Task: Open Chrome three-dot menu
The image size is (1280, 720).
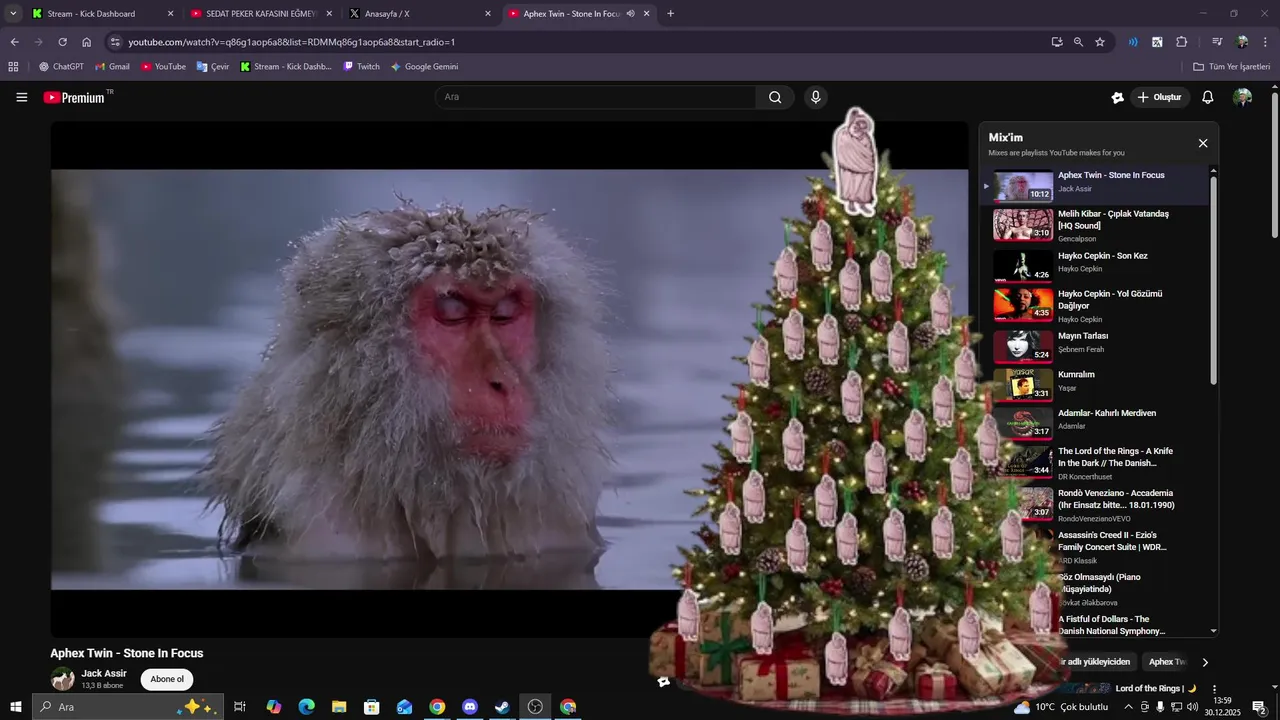Action: click(1266, 42)
